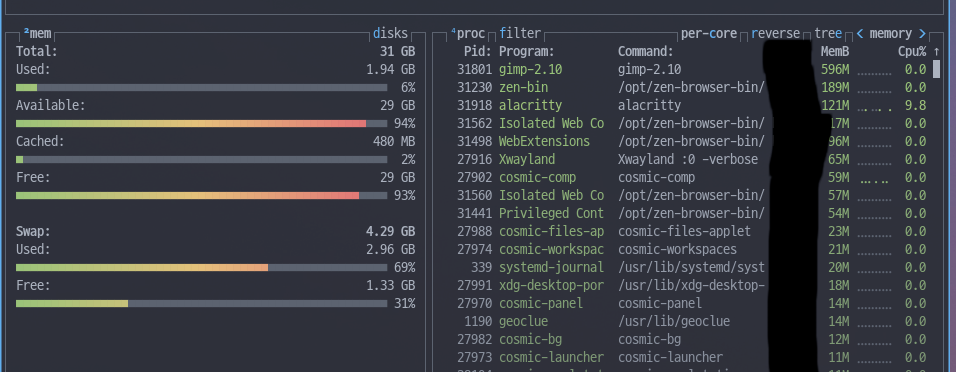Click the MemB column header
The width and height of the screenshot is (956, 372).
coord(835,52)
